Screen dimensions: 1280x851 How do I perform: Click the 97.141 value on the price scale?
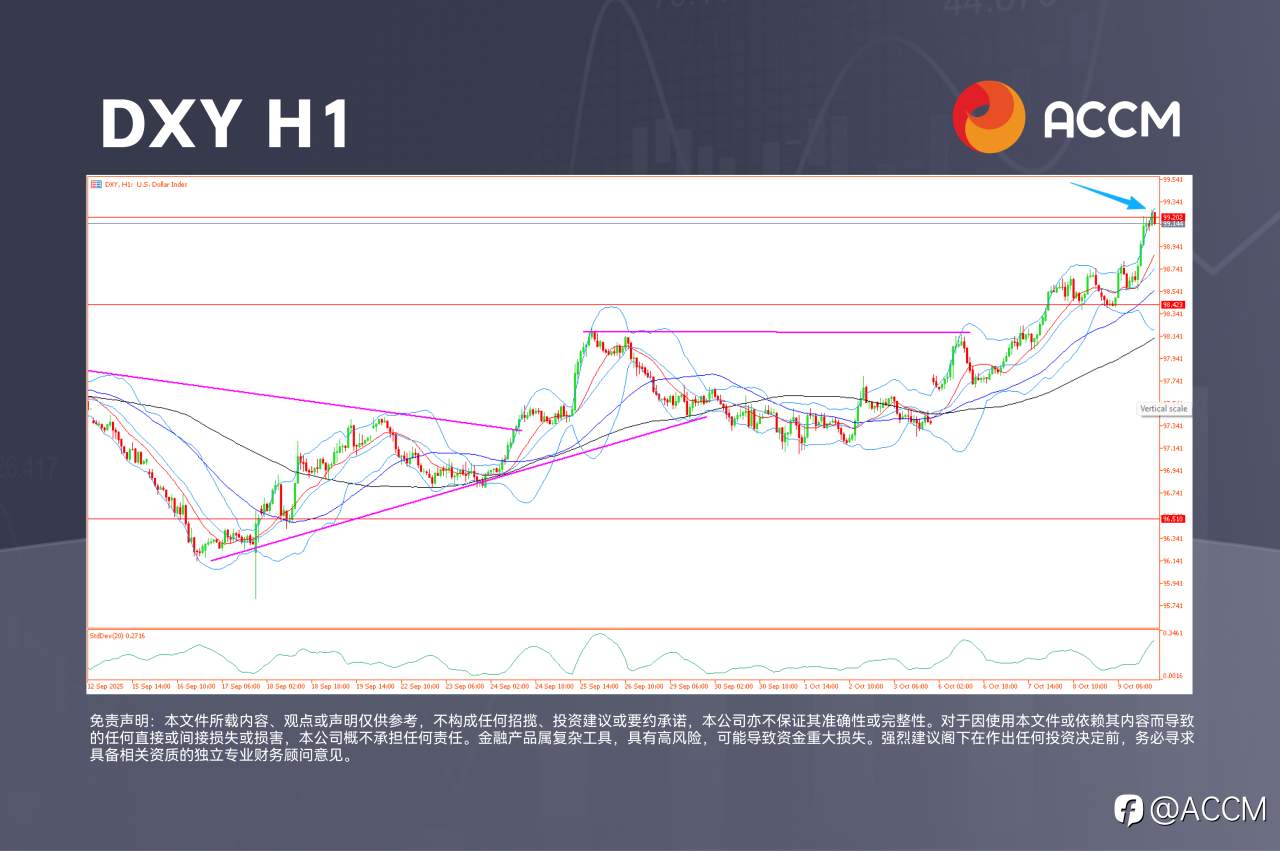pos(1173,448)
